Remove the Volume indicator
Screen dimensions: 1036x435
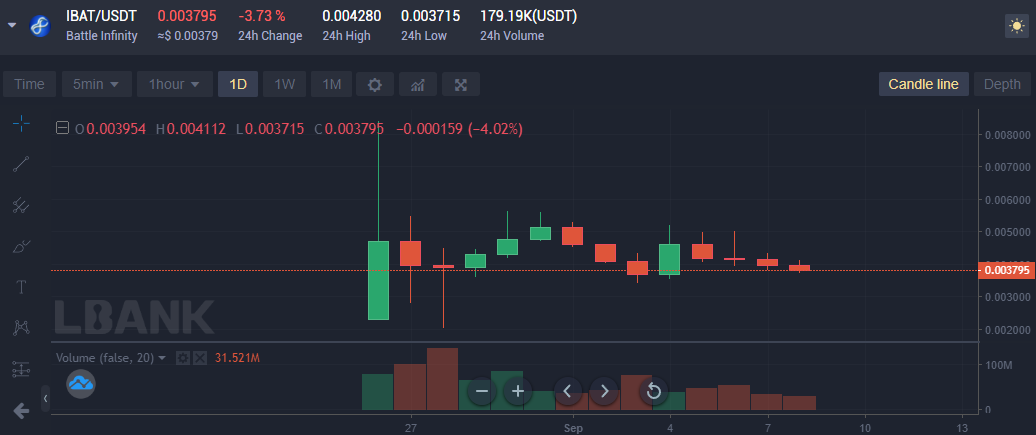click(200, 358)
